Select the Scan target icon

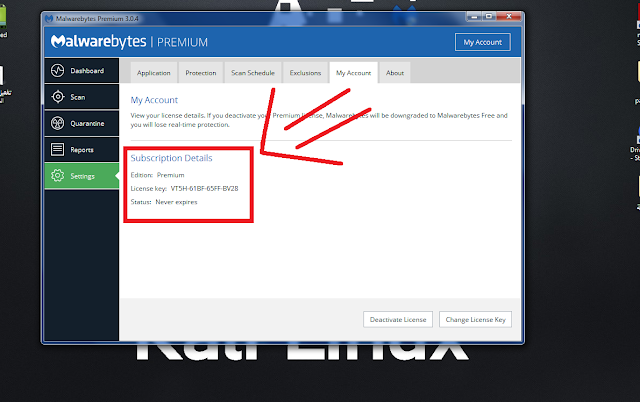click(58, 97)
